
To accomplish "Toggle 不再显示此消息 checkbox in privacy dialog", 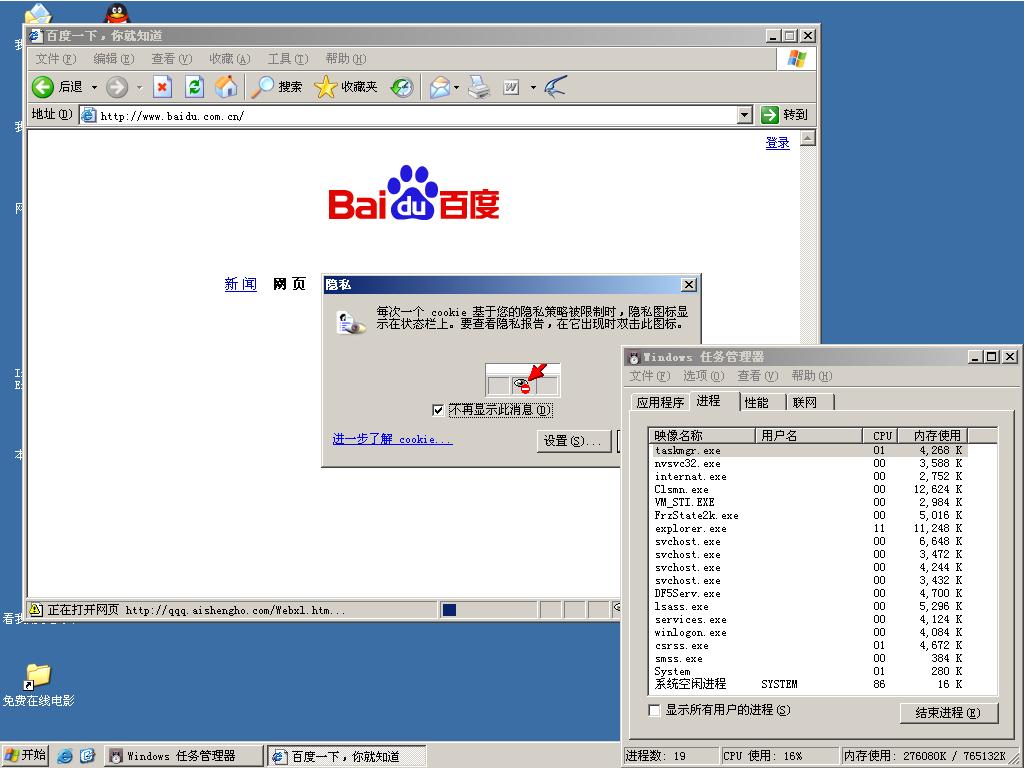I will 438,410.
